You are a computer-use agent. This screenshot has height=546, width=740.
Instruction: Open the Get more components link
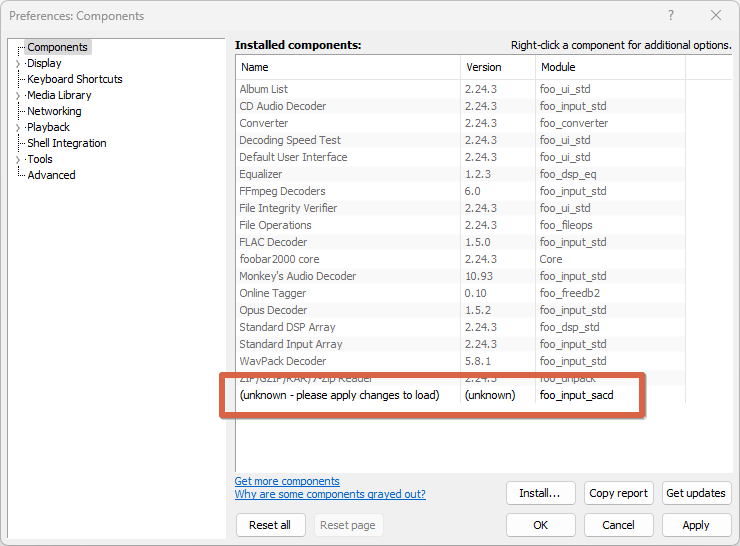pyautogui.click(x=287, y=481)
